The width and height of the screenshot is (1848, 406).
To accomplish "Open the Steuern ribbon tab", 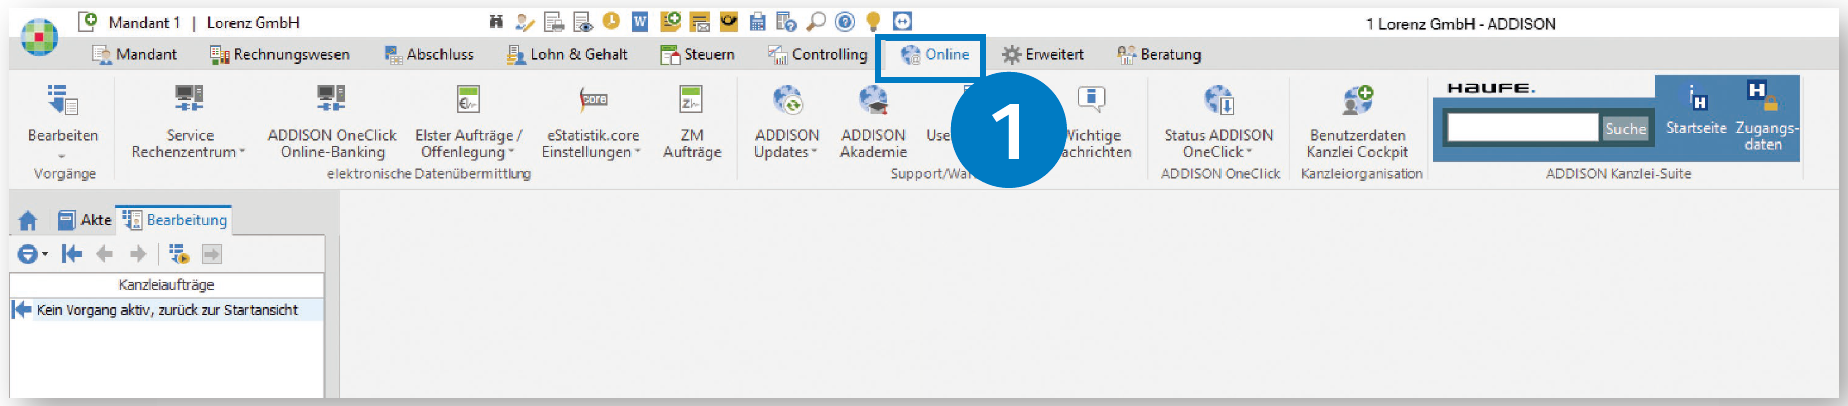I will pos(697,54).
